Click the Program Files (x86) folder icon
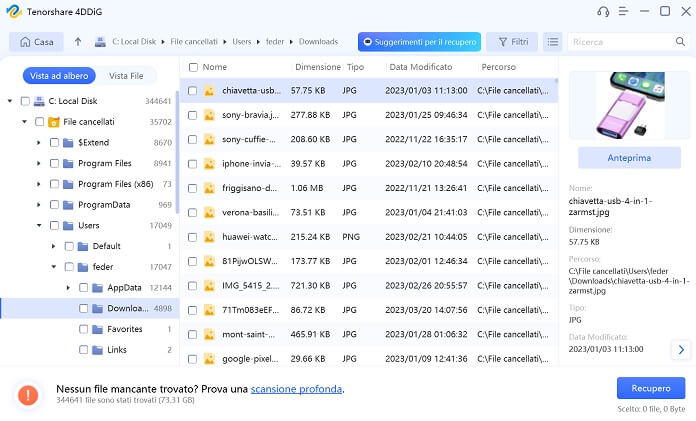 point(68,184)
